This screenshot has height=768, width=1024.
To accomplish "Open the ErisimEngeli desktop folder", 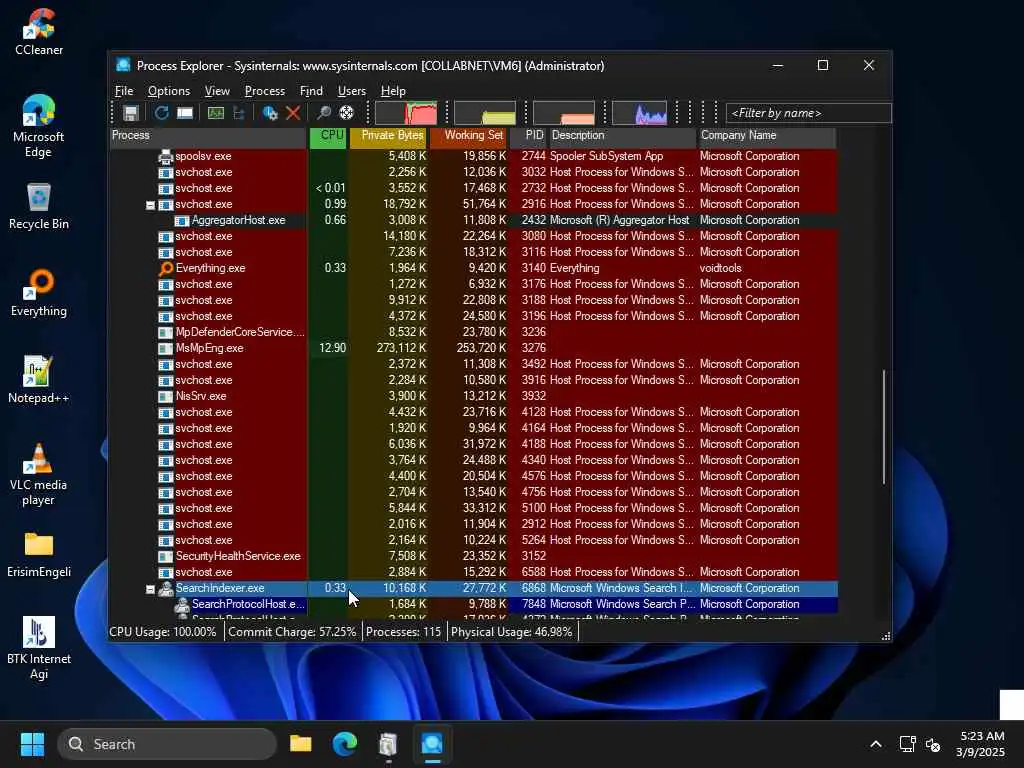I will (39, 554).
